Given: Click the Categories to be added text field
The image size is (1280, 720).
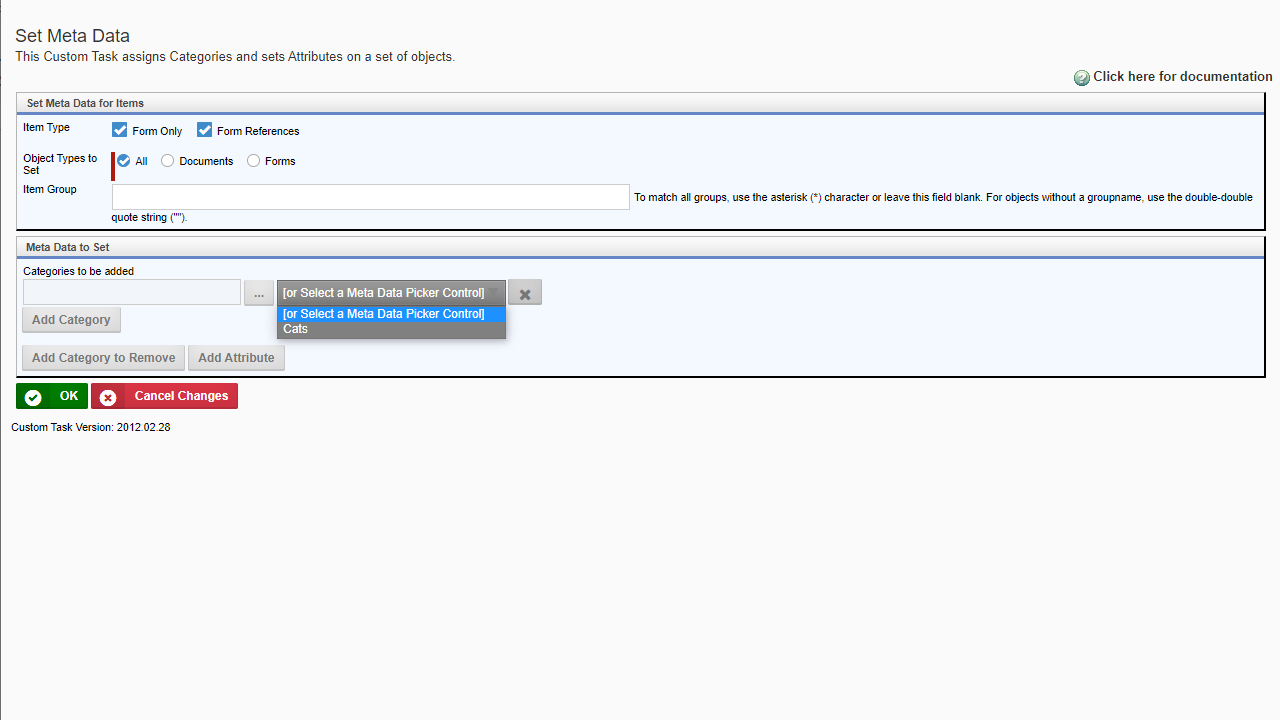Looking at the screenshot, I should pos(132,292).
